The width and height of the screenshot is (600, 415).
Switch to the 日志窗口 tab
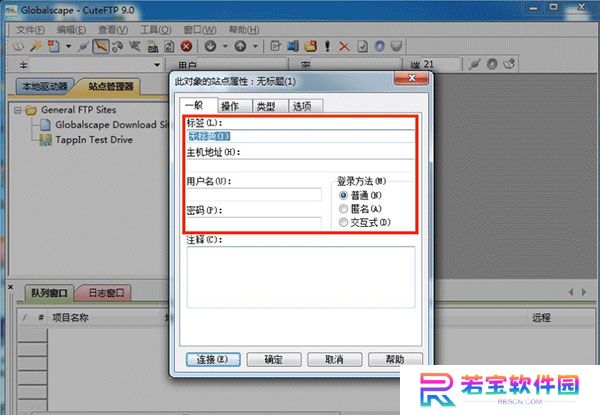[106, 293]
